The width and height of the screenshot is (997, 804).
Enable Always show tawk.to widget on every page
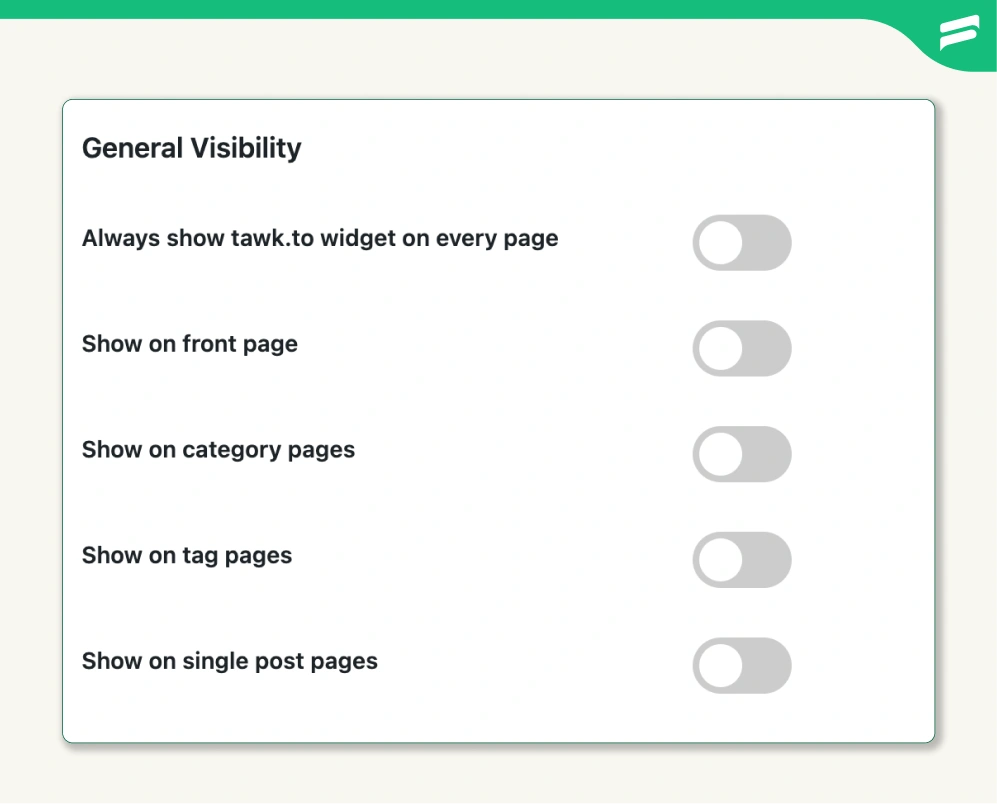[742, 243]
